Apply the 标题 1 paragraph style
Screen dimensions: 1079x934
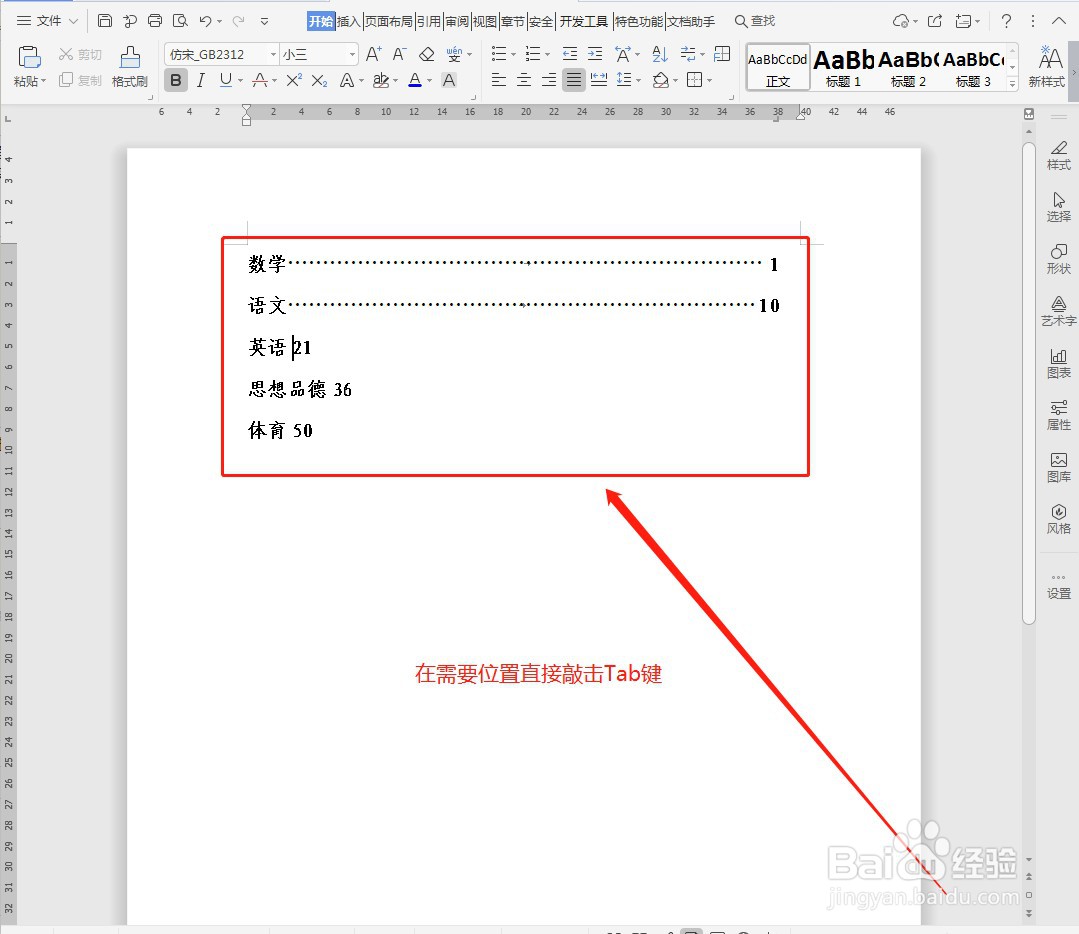843,66
